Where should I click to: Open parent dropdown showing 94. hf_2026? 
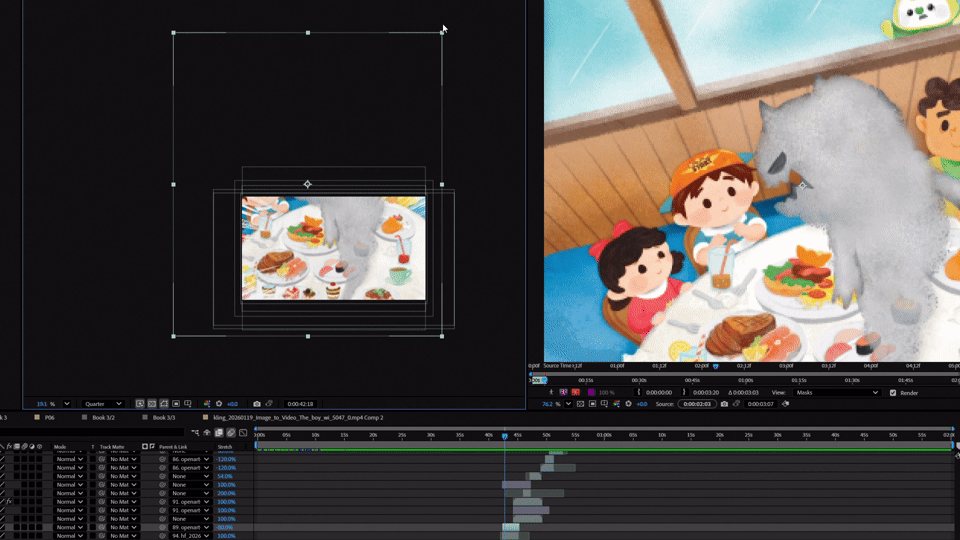point(190,536)
